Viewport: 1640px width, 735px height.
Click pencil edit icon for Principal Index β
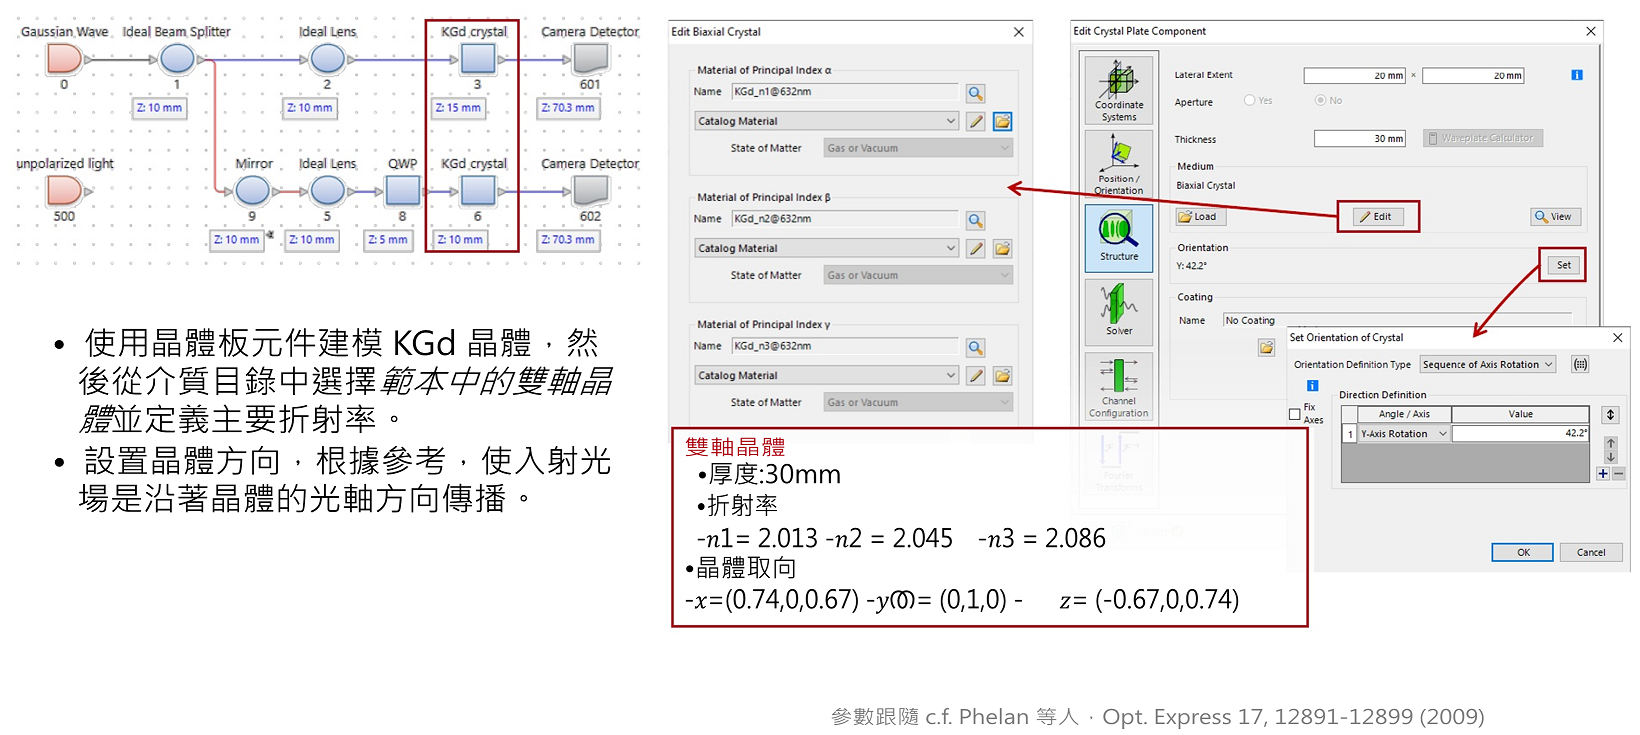click(x=976, y=248)
